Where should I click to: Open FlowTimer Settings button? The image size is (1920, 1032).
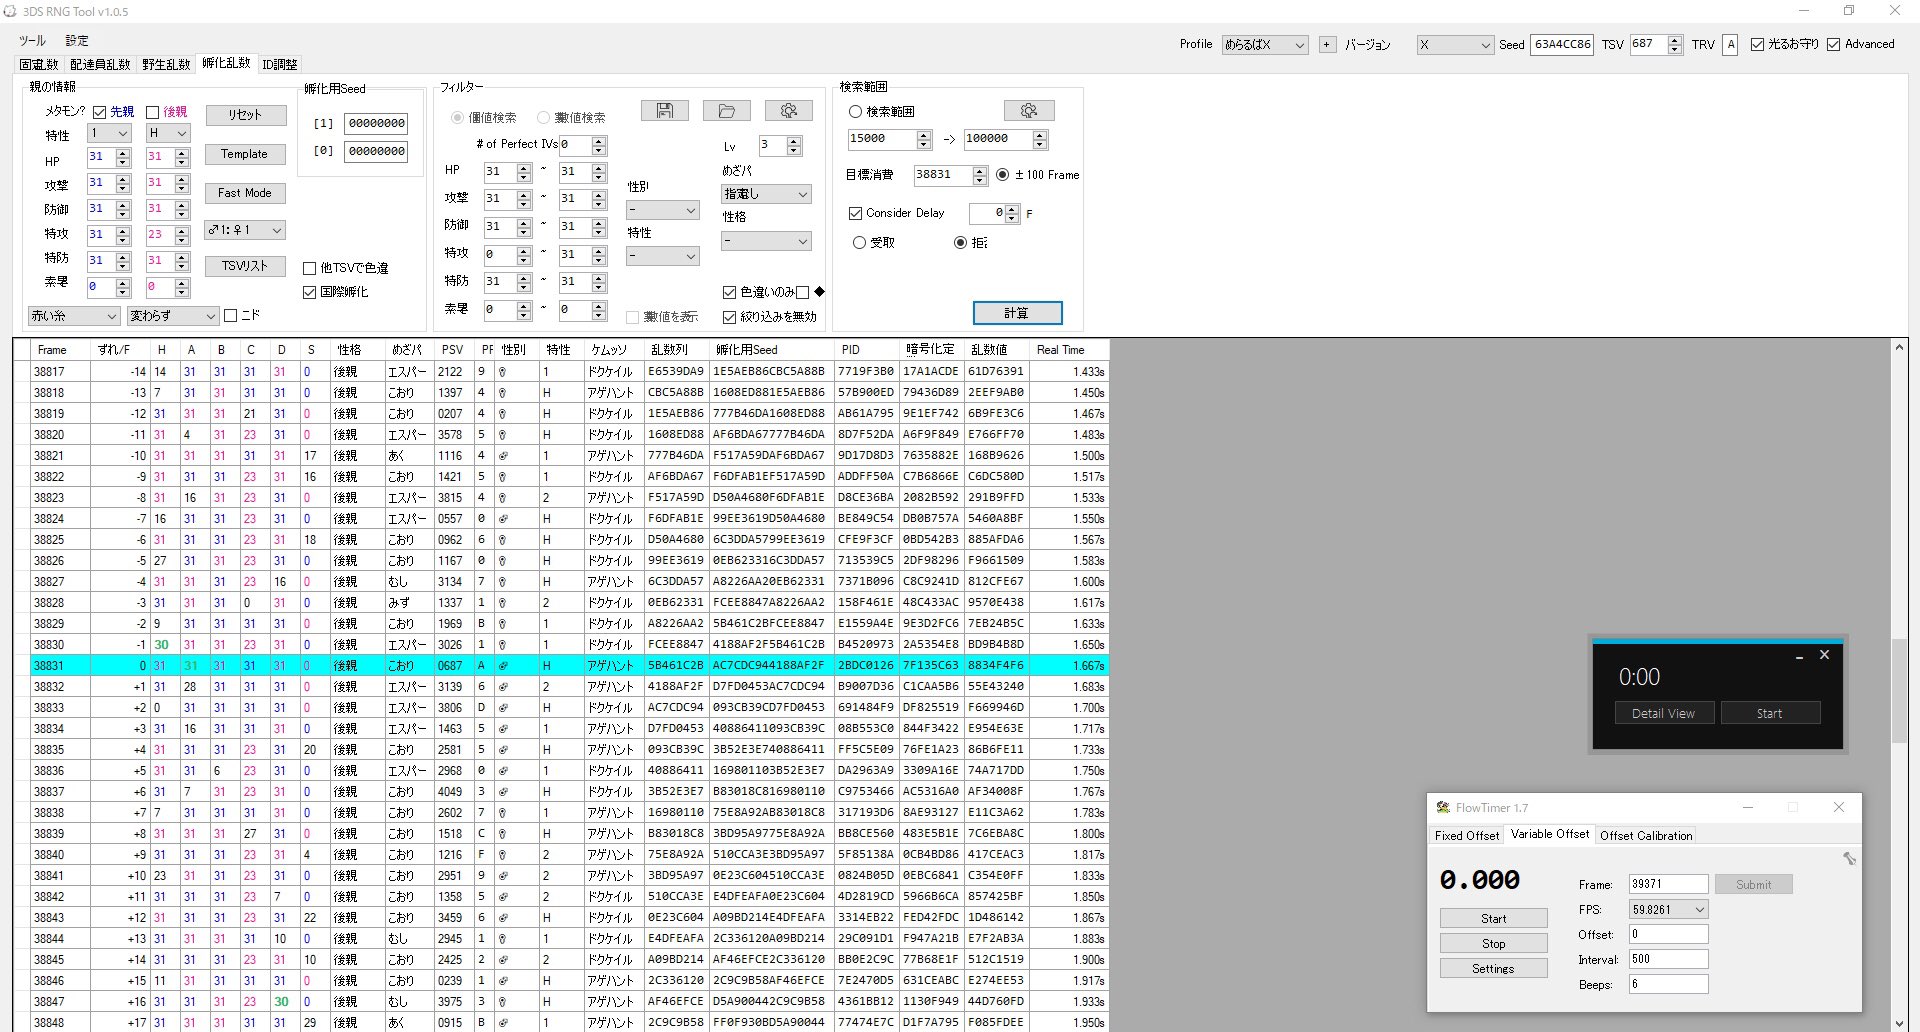tap(1494, 968)
